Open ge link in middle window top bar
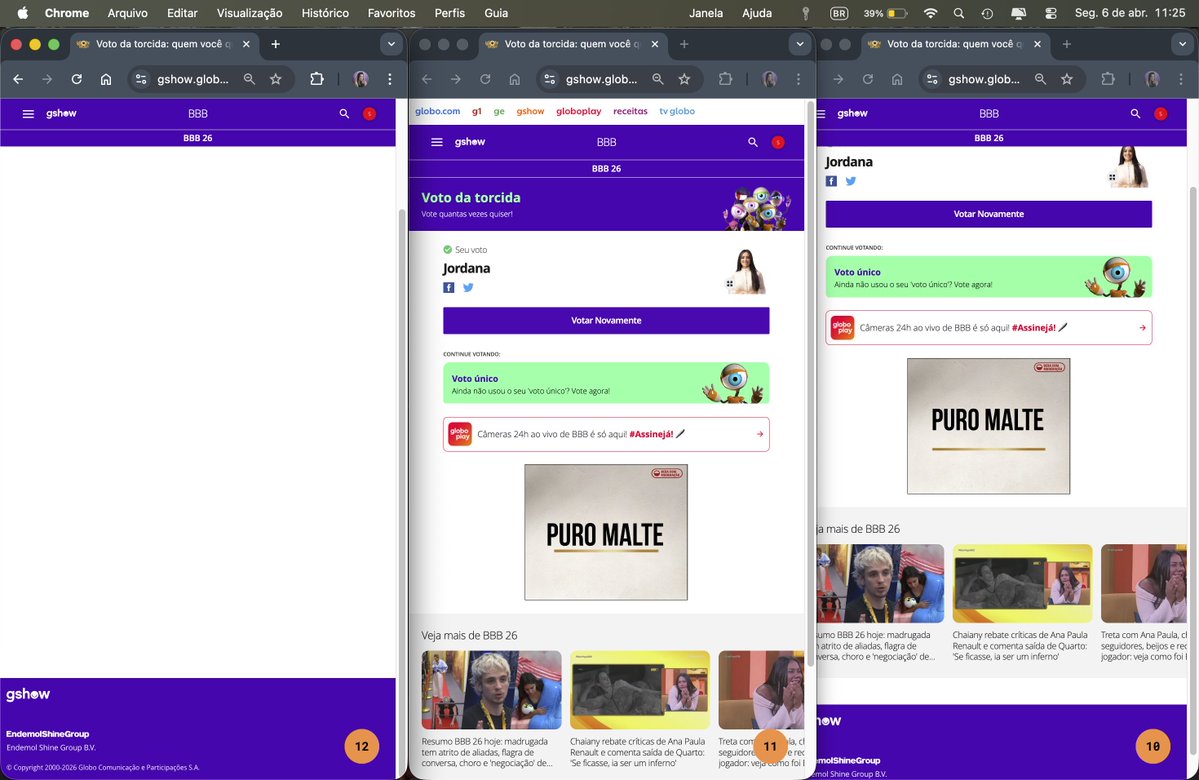 499,112
